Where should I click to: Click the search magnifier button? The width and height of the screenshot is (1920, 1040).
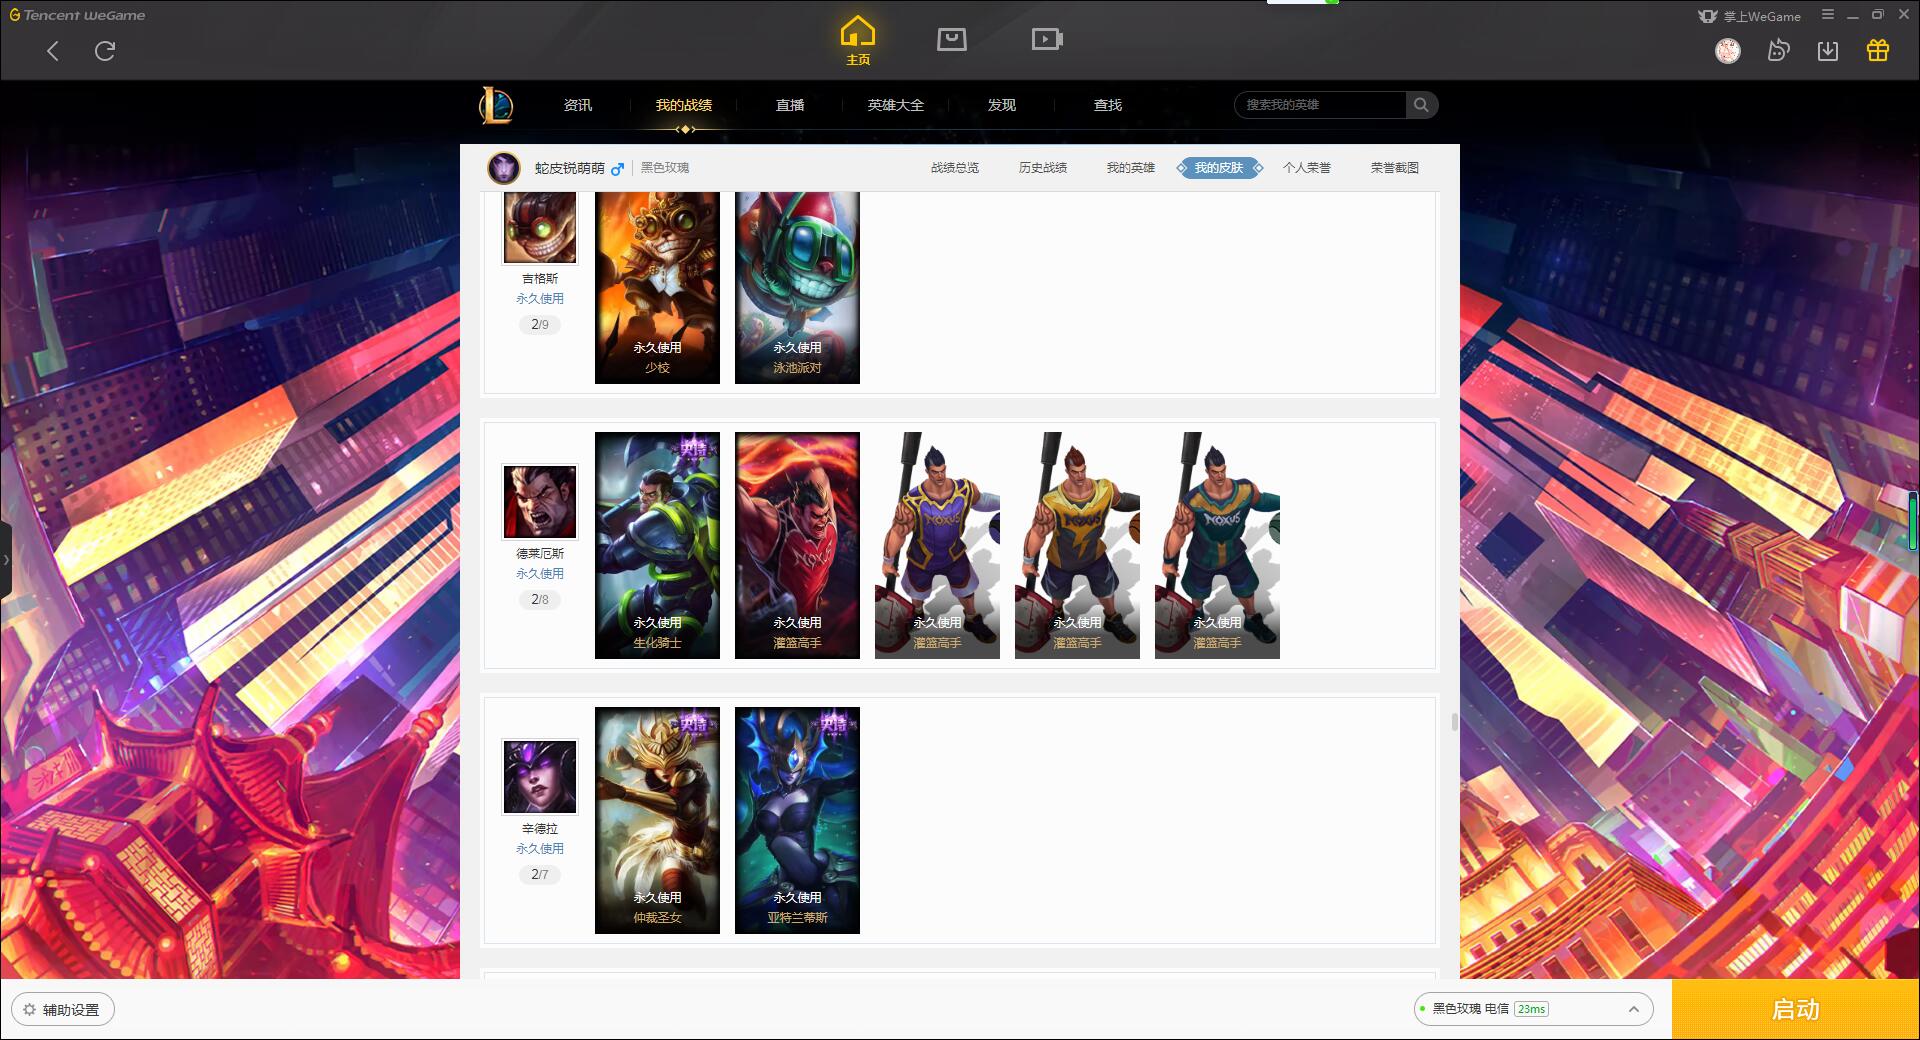pyautogui.click(x=1421, y=105)
